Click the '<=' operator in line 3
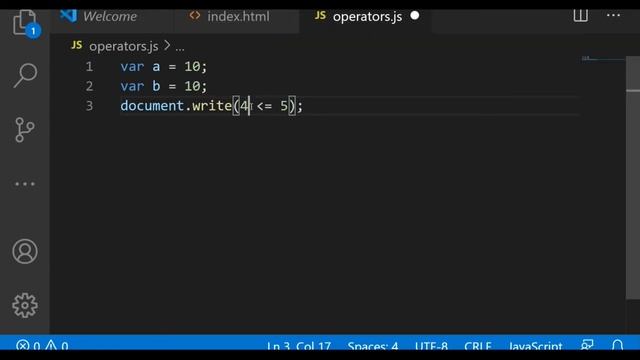This screenshot has width=640, height=360. point(264,106)
